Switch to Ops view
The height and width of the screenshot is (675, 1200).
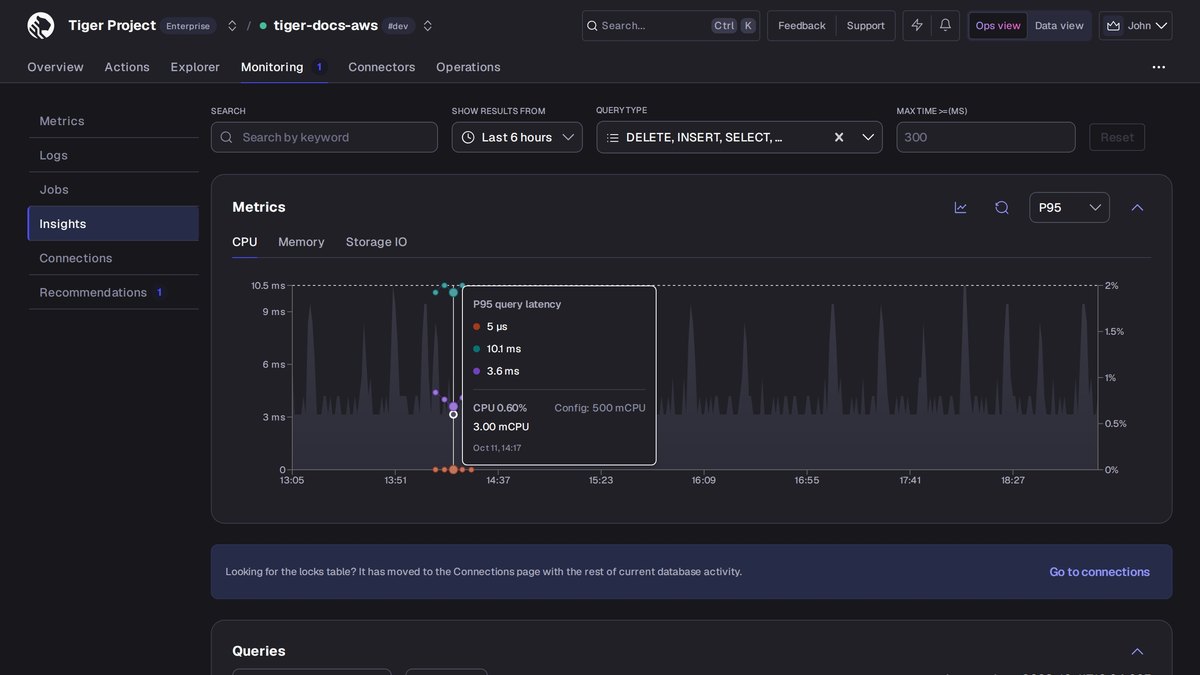998,26
